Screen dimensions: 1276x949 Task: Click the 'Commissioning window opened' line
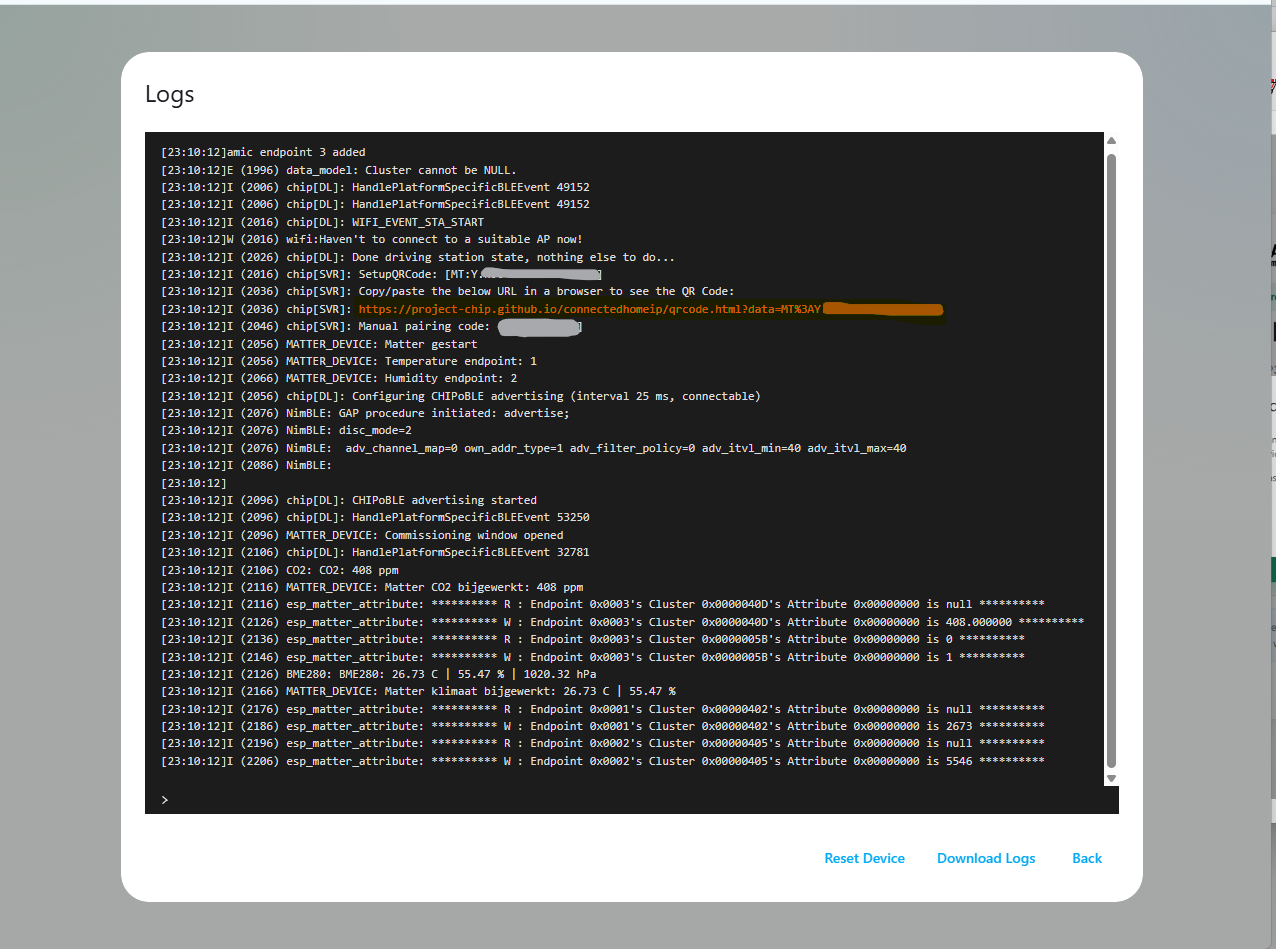[362, 535]
